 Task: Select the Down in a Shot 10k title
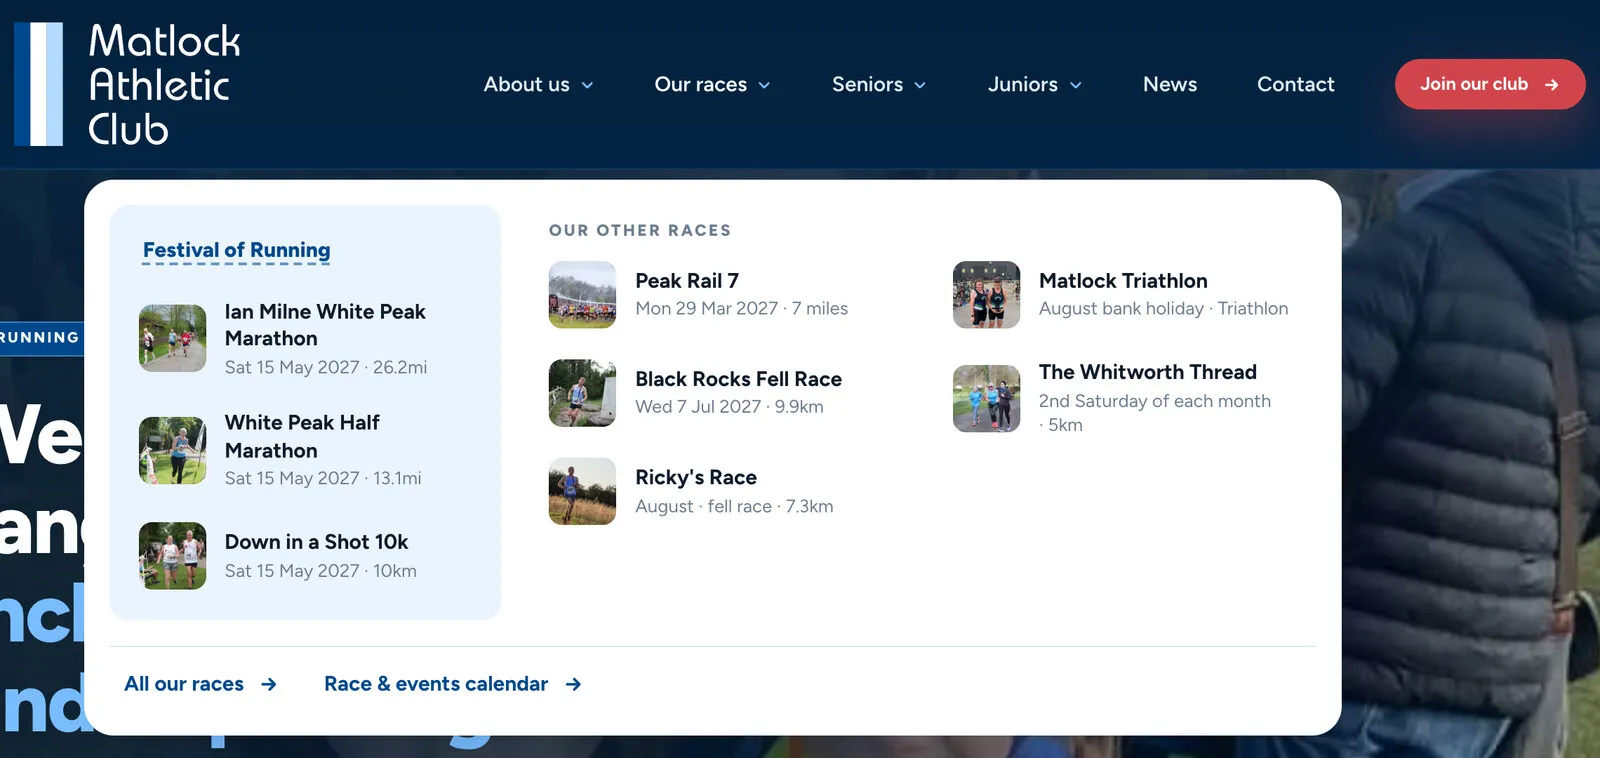(316, 542)
